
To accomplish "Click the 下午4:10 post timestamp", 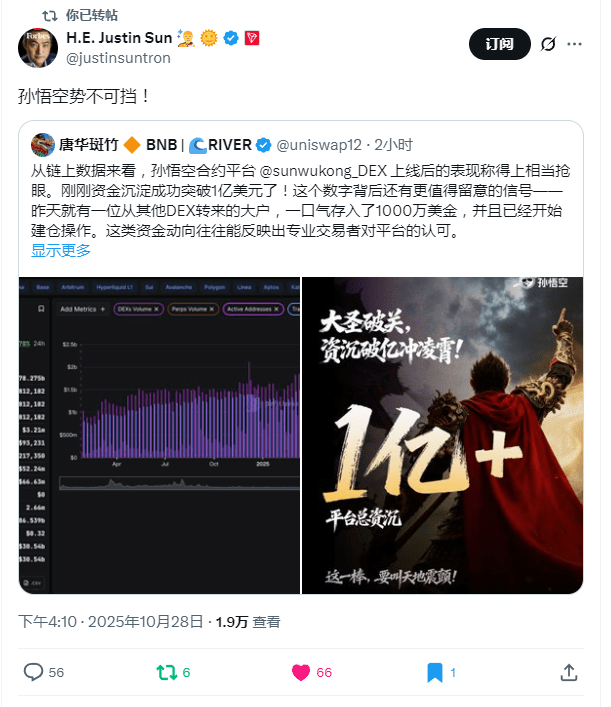I will point(47,622).
